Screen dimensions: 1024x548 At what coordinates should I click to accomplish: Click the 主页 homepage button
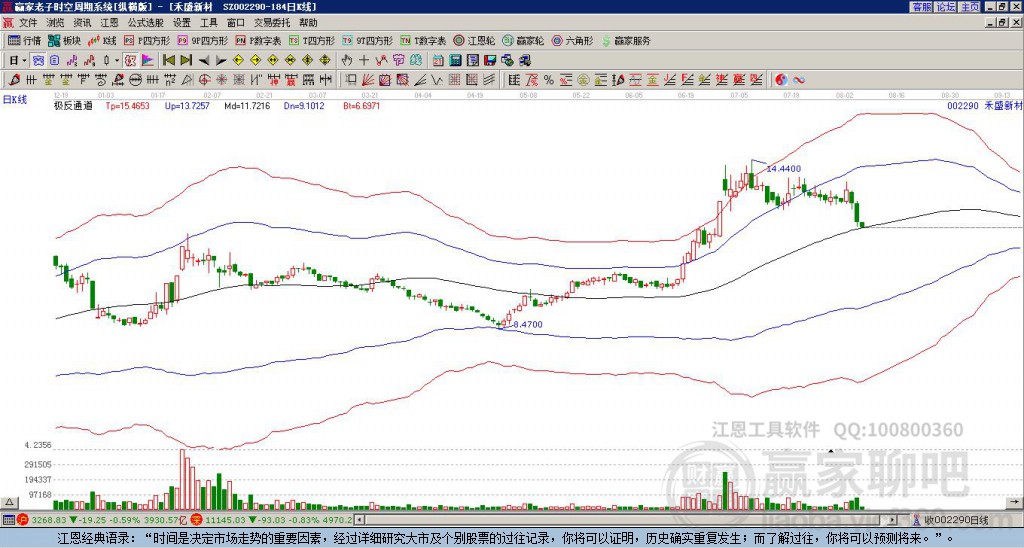(x=970, y=7)
